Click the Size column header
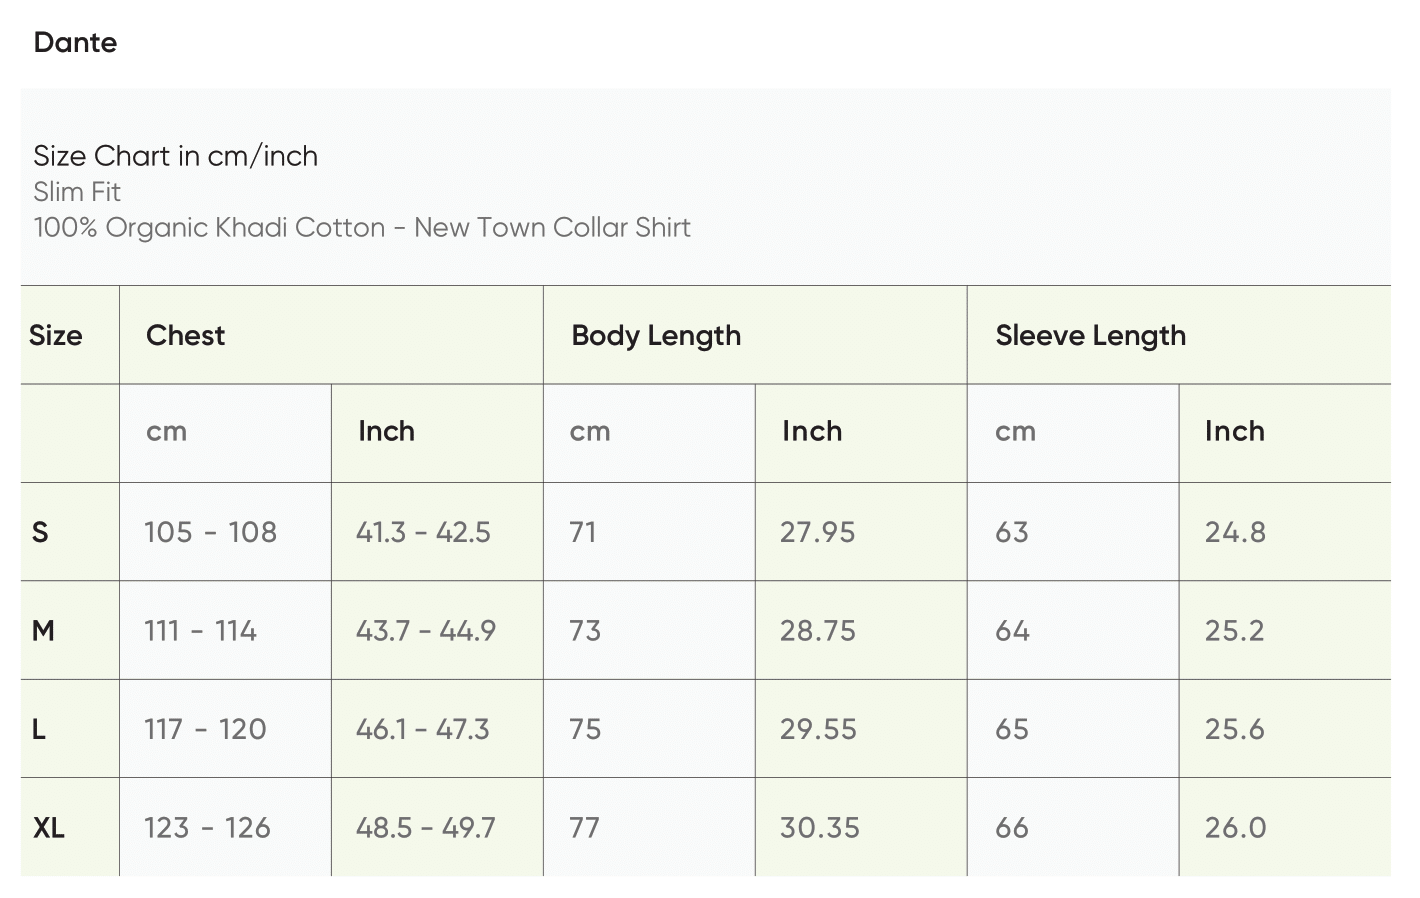 coord(56,335)
